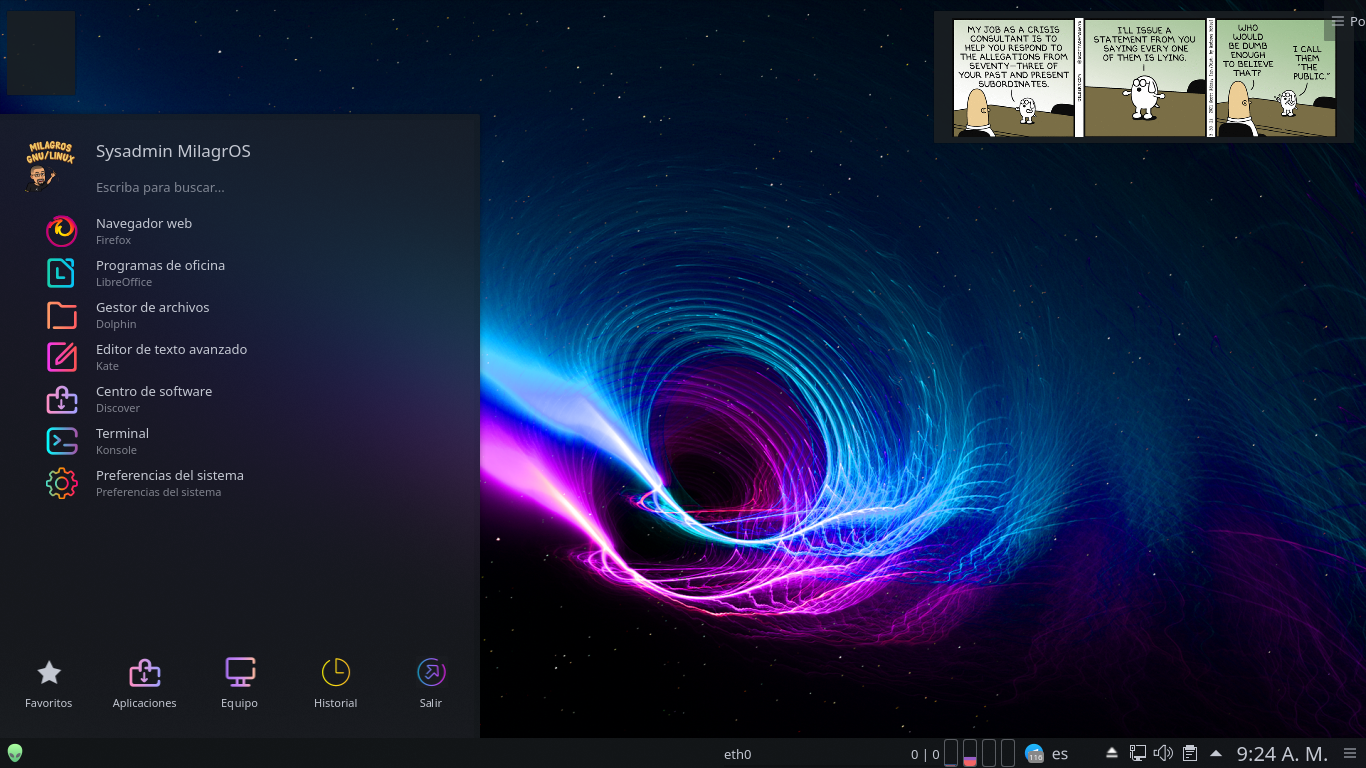
Task: Expand hidden system tray icons arrow
Action: [x=1216, y=753]
